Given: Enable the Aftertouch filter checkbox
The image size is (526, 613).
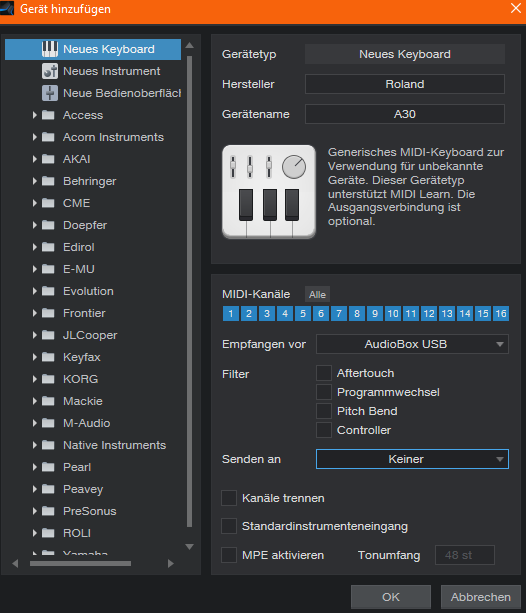Looking at the screenshot, I should [x=324, y=373].
